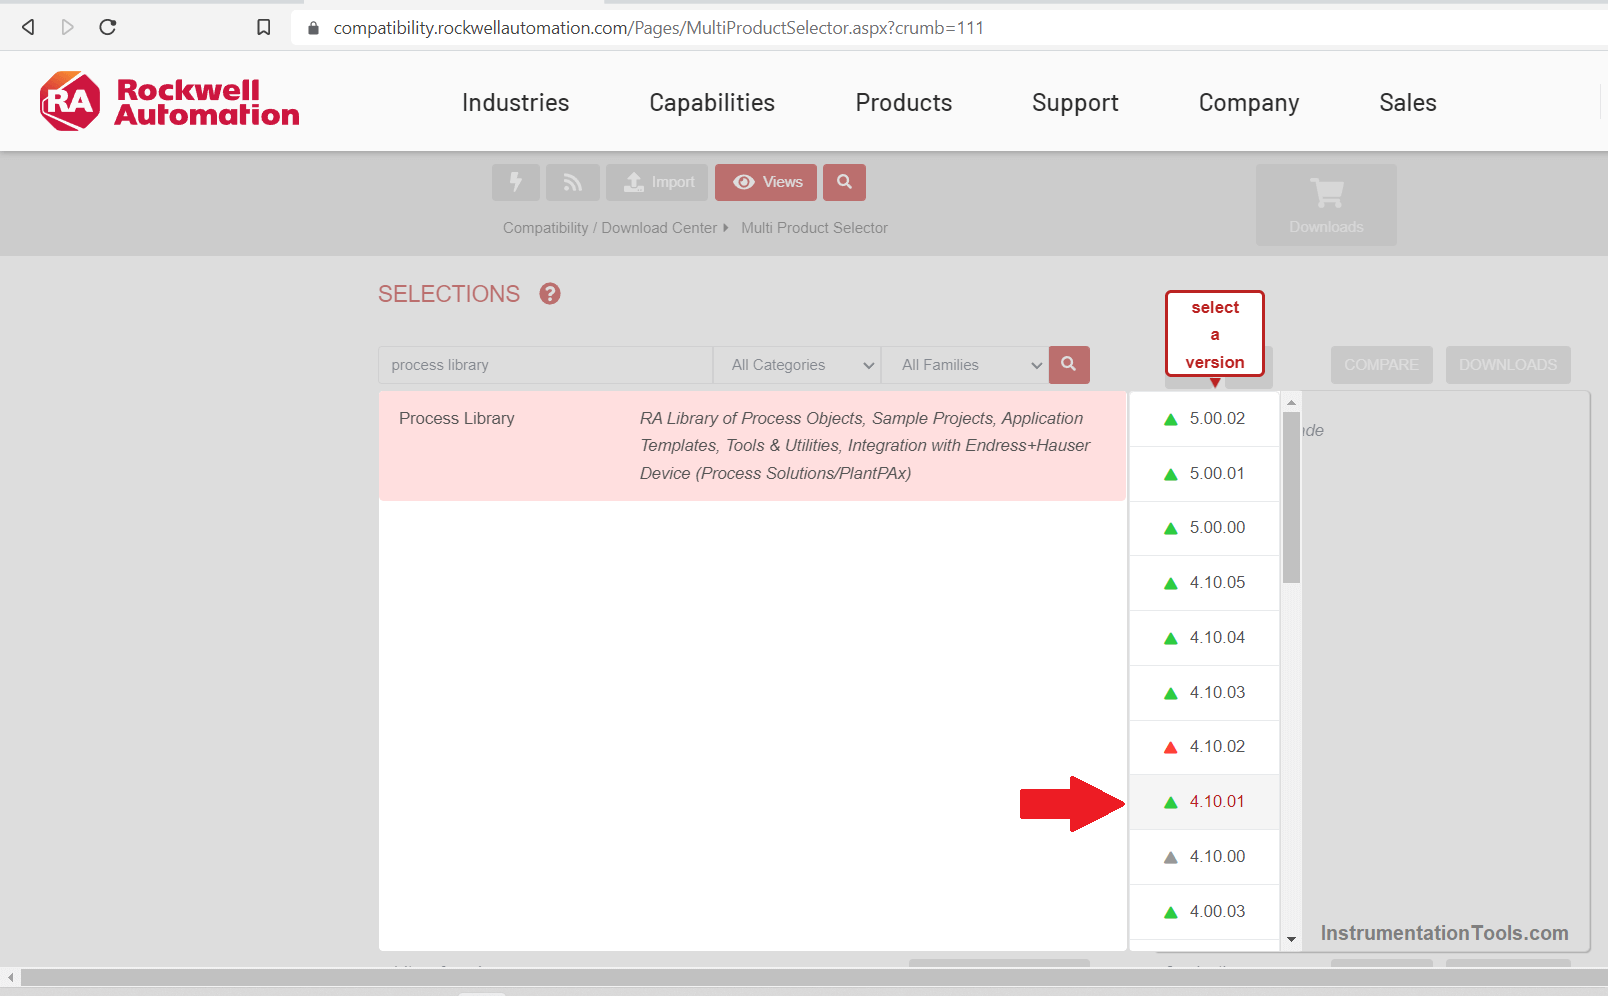The image size is (1608, 996).
Task: Click the Compatibility / Download Center breadcrumb
Action: [x=610, y=228]
